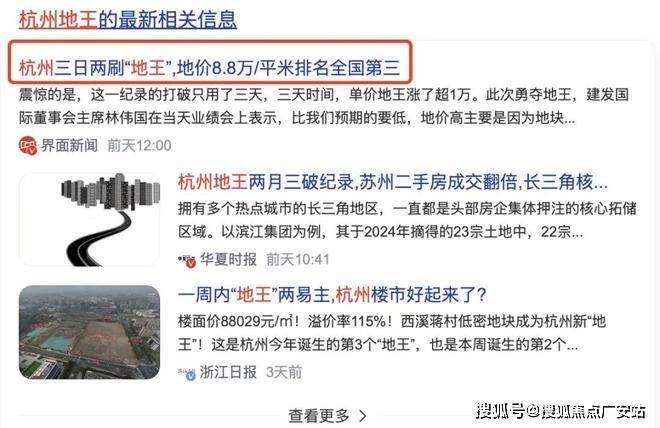Open the 杭州地王两月三破纪录 headline
This screenshot has width=660, height=428.
pyautogui.click(x=393, y=182)
